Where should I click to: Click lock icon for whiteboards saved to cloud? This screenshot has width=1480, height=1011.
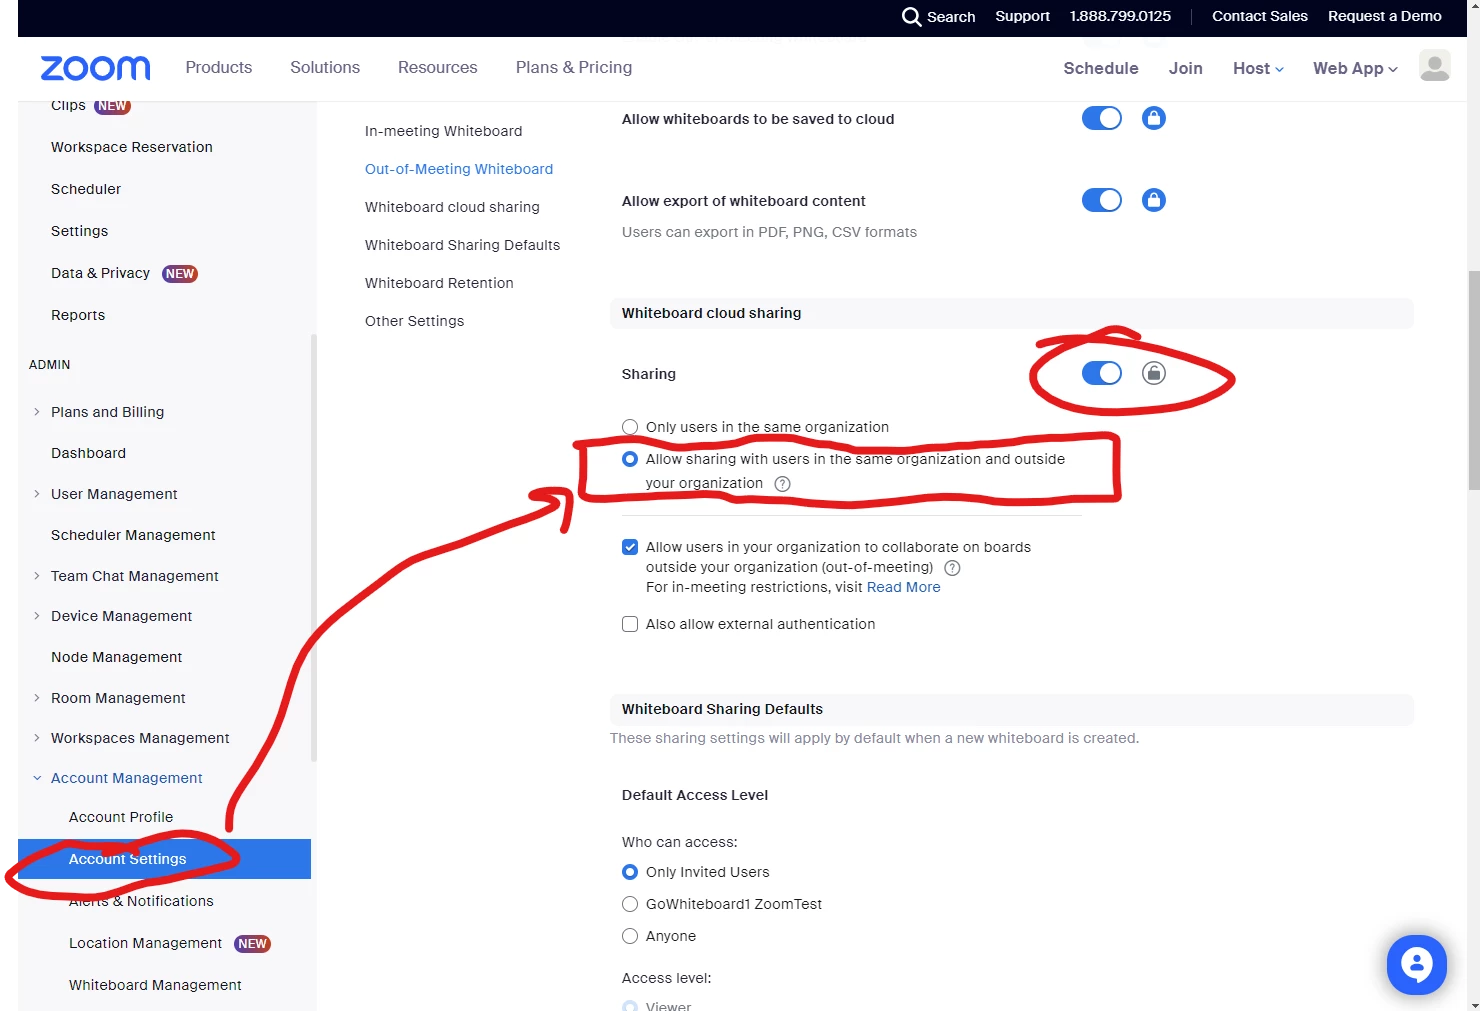[1154, 118]
